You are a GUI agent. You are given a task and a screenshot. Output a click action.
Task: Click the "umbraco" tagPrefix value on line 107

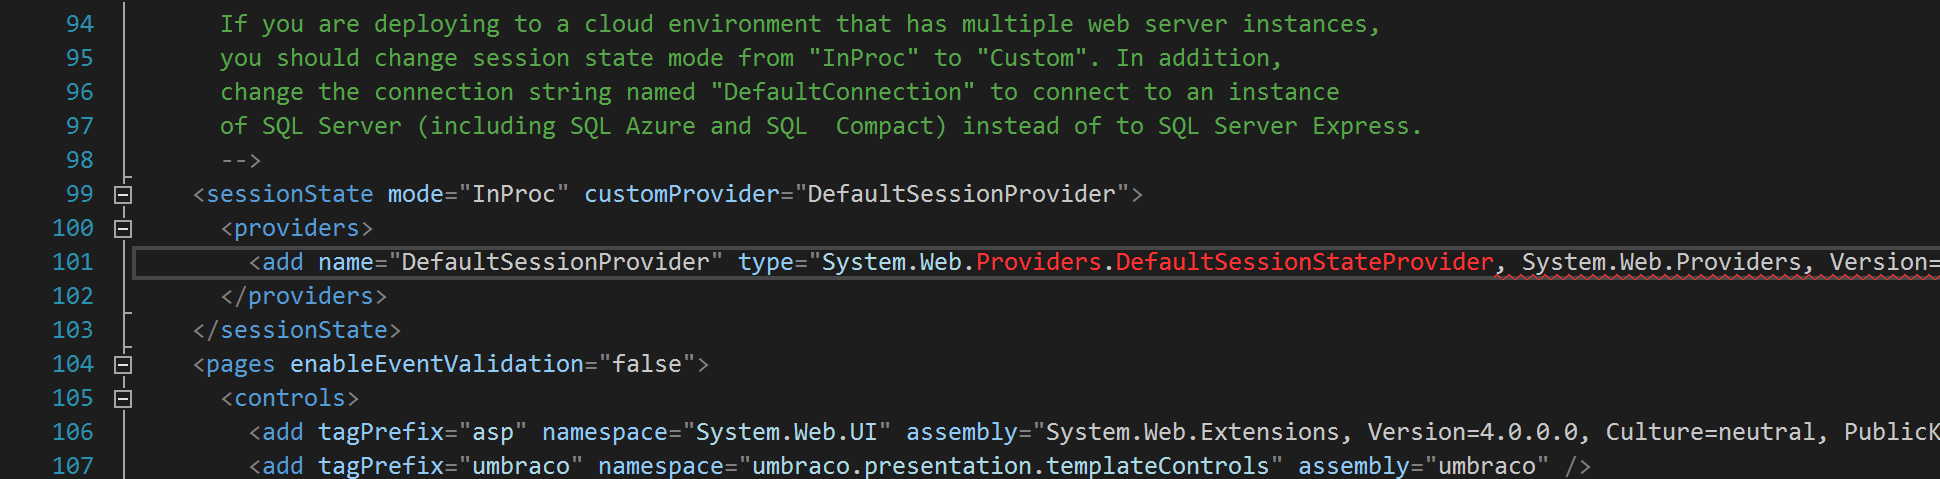click(x=521, y=466)
